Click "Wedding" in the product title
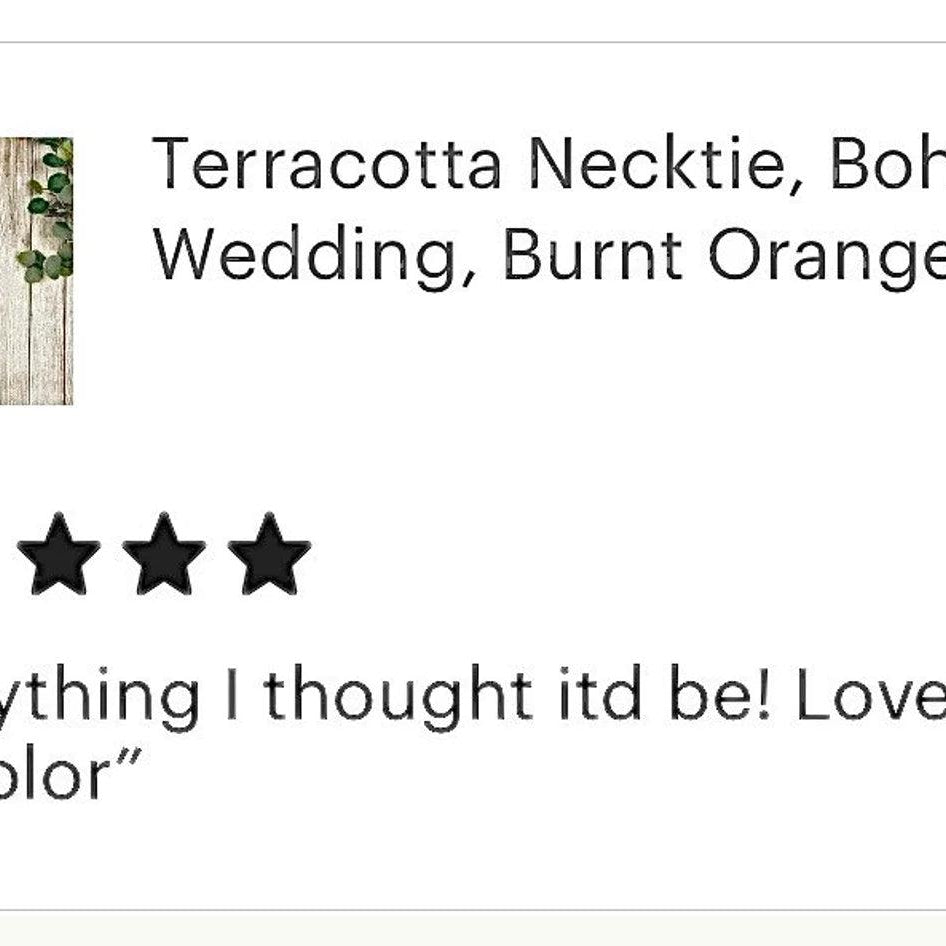 click(311, 255)
